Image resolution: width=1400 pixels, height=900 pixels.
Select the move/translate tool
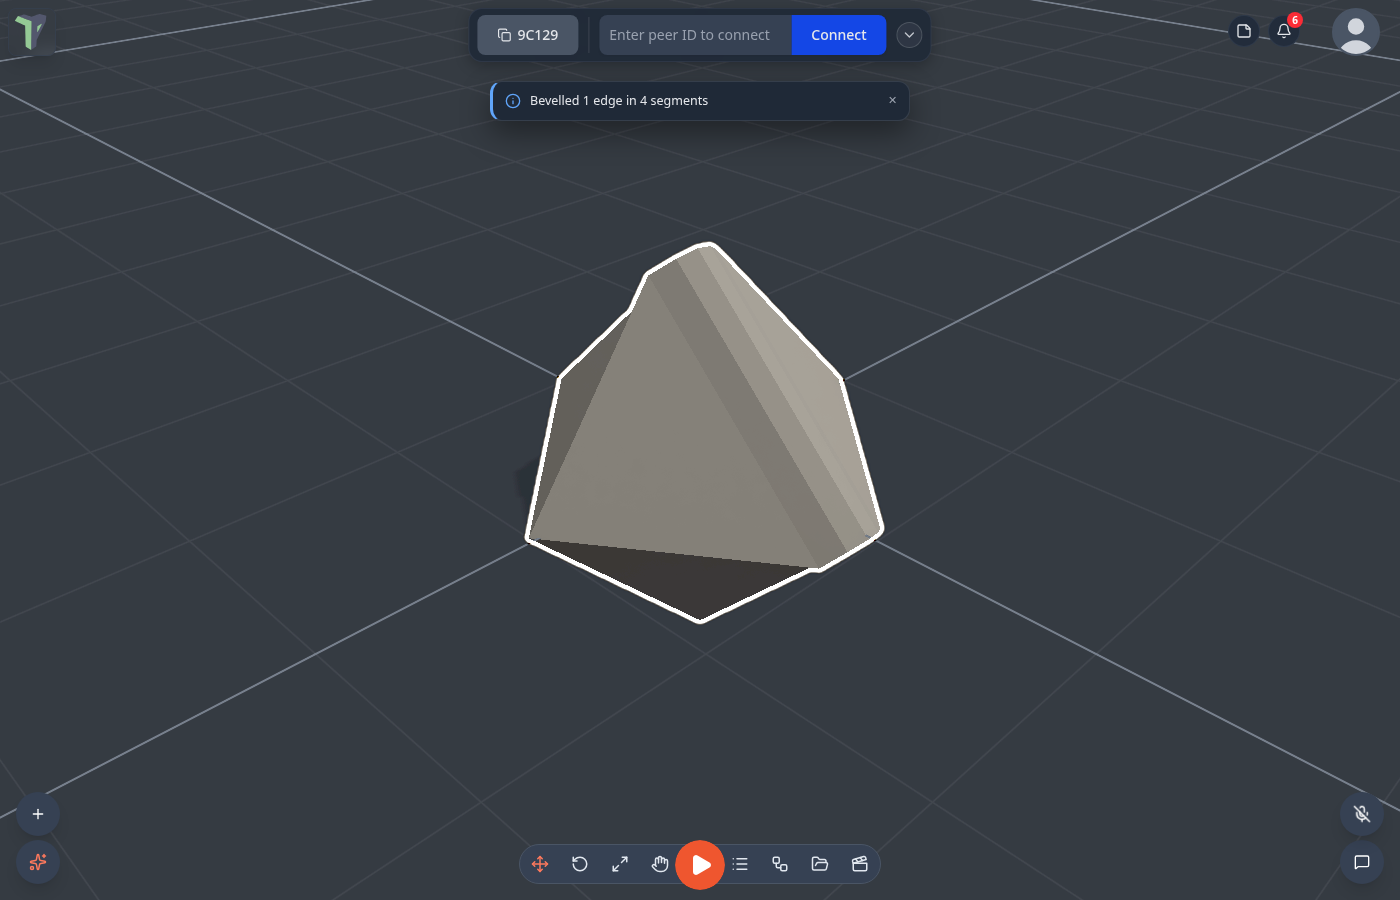[540, 864]
